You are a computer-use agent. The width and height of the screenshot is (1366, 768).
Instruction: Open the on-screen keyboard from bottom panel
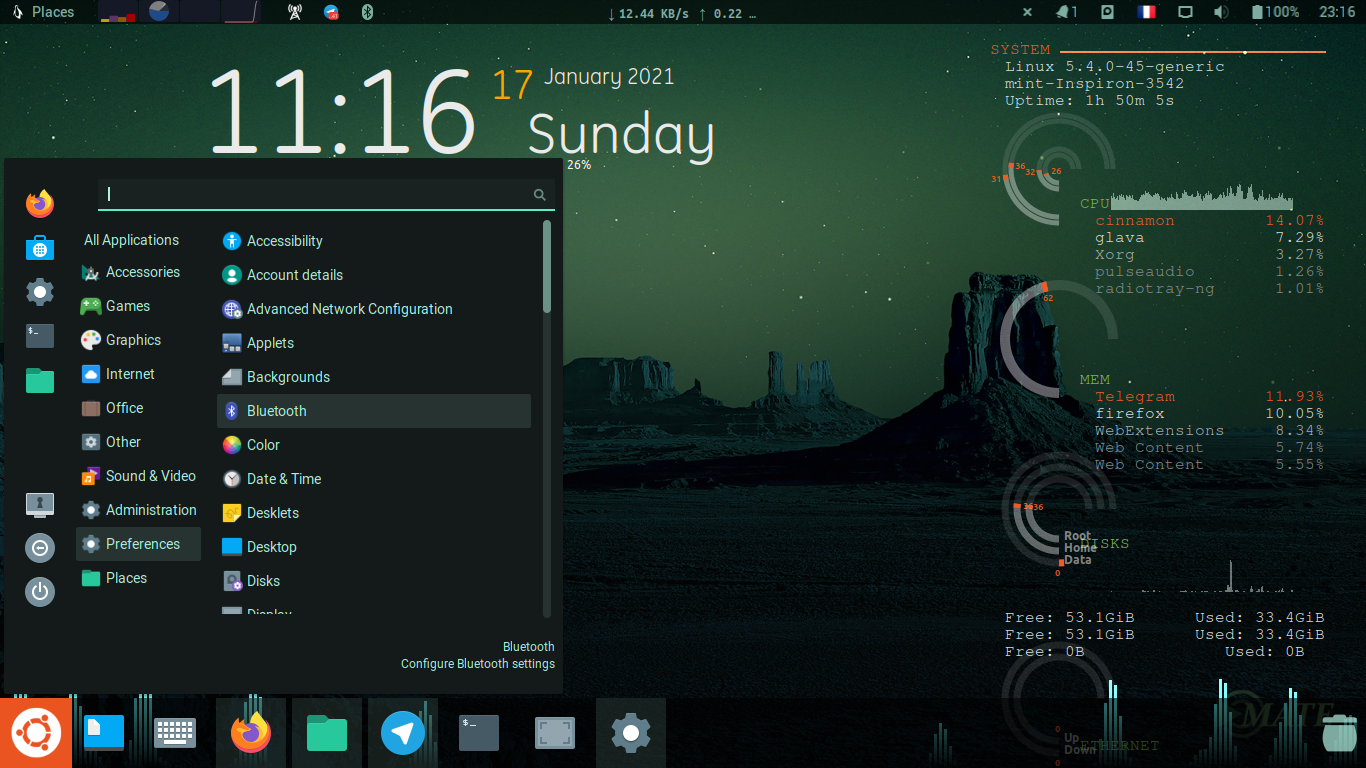tap(175, 733)
